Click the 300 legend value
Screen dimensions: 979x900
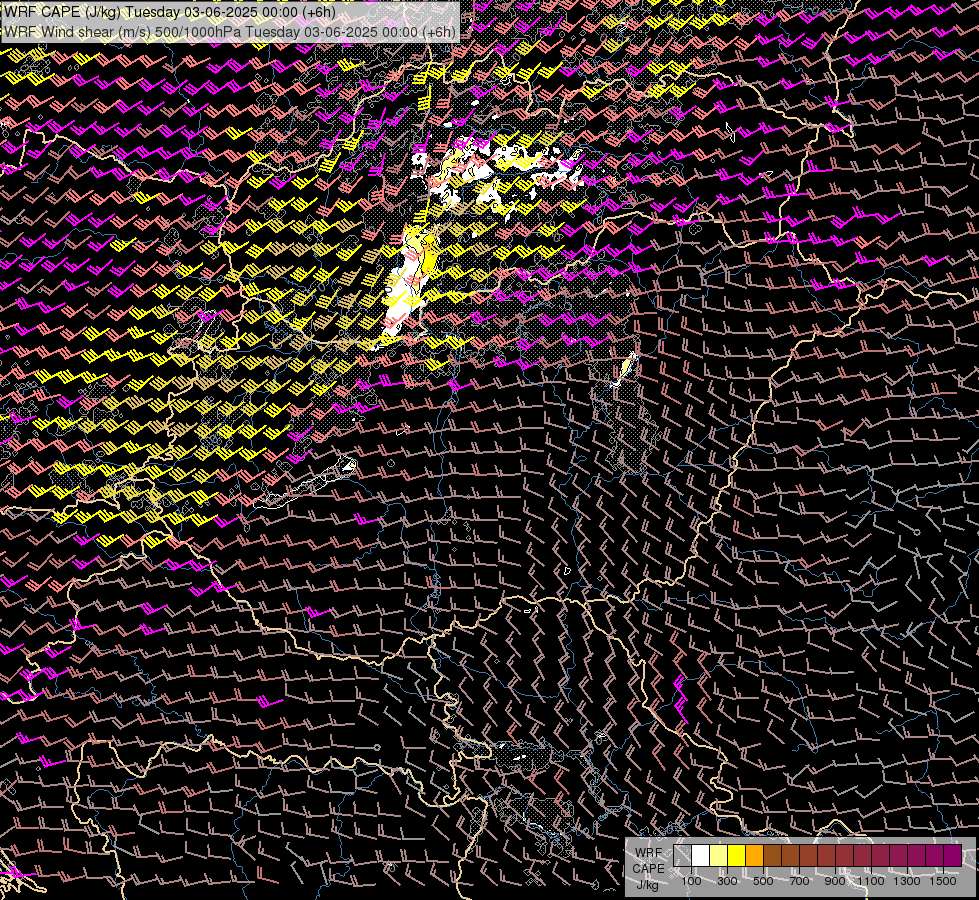click(x=727, y=881)
